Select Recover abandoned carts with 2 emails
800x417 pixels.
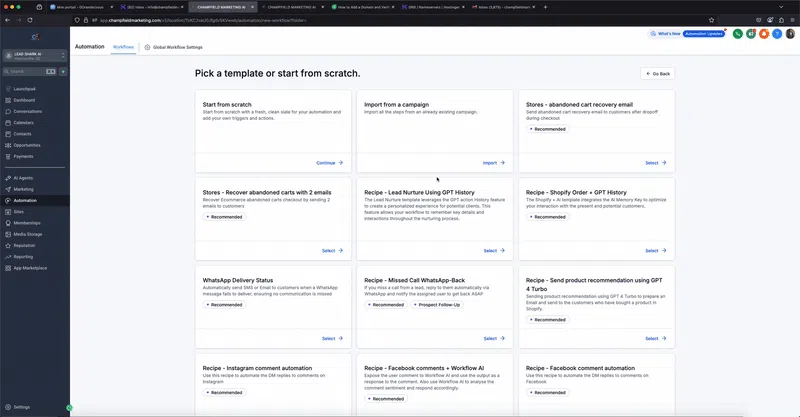pyautogui.click(x=332, y=251)
